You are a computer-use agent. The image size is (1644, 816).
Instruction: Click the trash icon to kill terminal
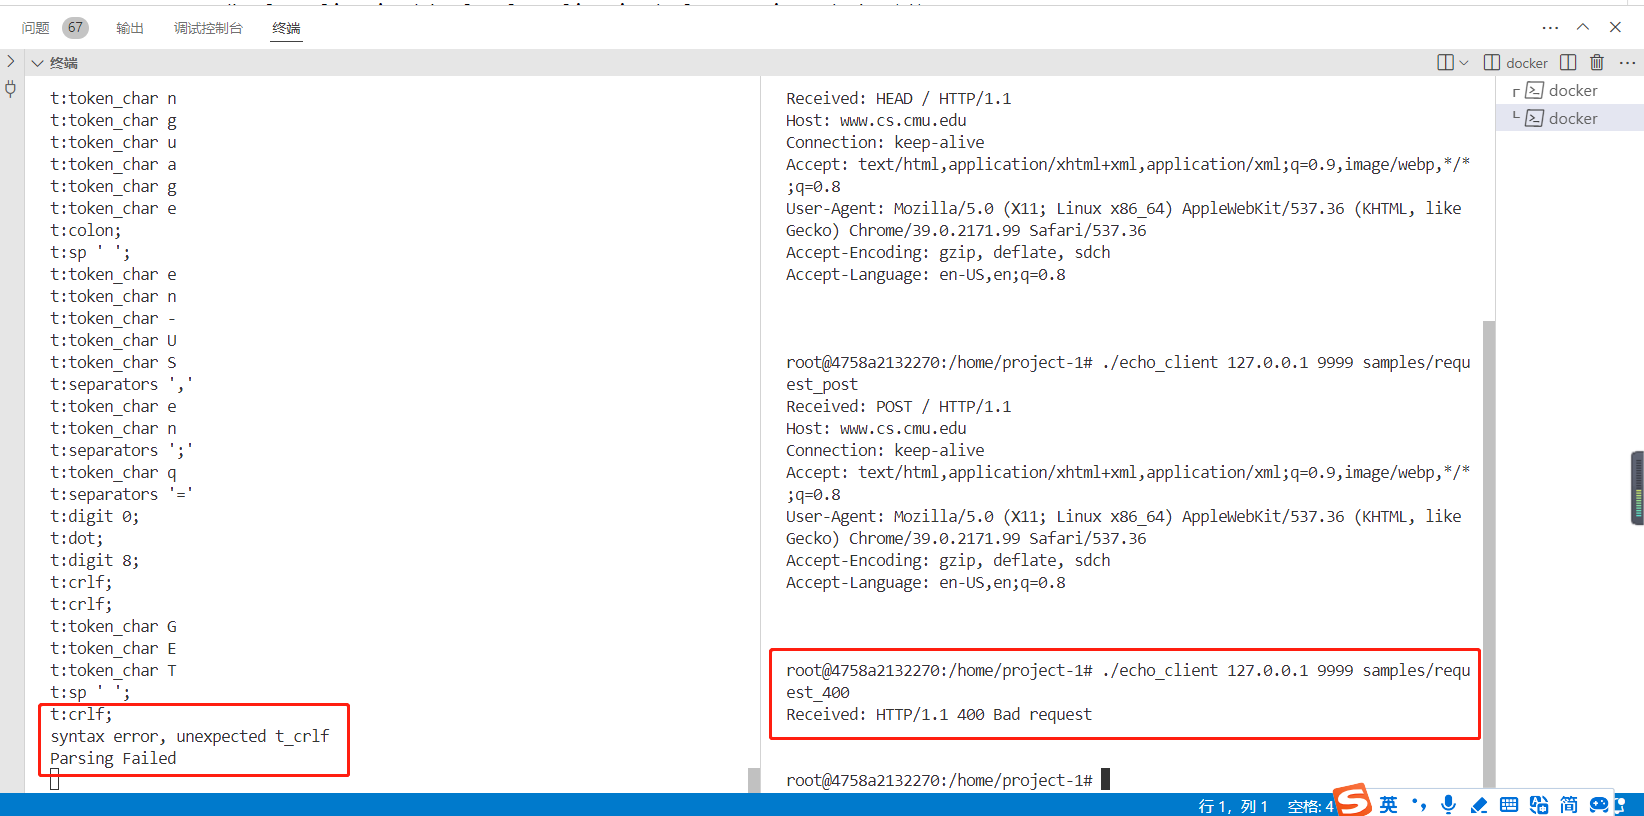1597,63
